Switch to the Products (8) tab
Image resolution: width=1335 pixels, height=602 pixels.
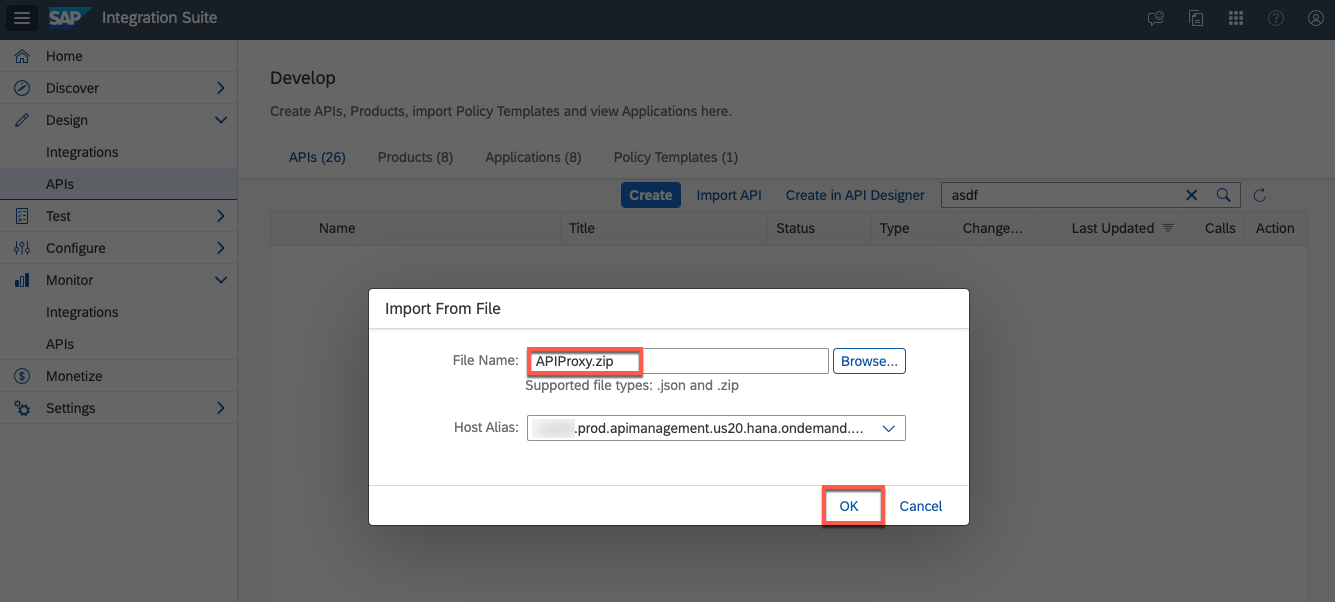pos(415,157)
